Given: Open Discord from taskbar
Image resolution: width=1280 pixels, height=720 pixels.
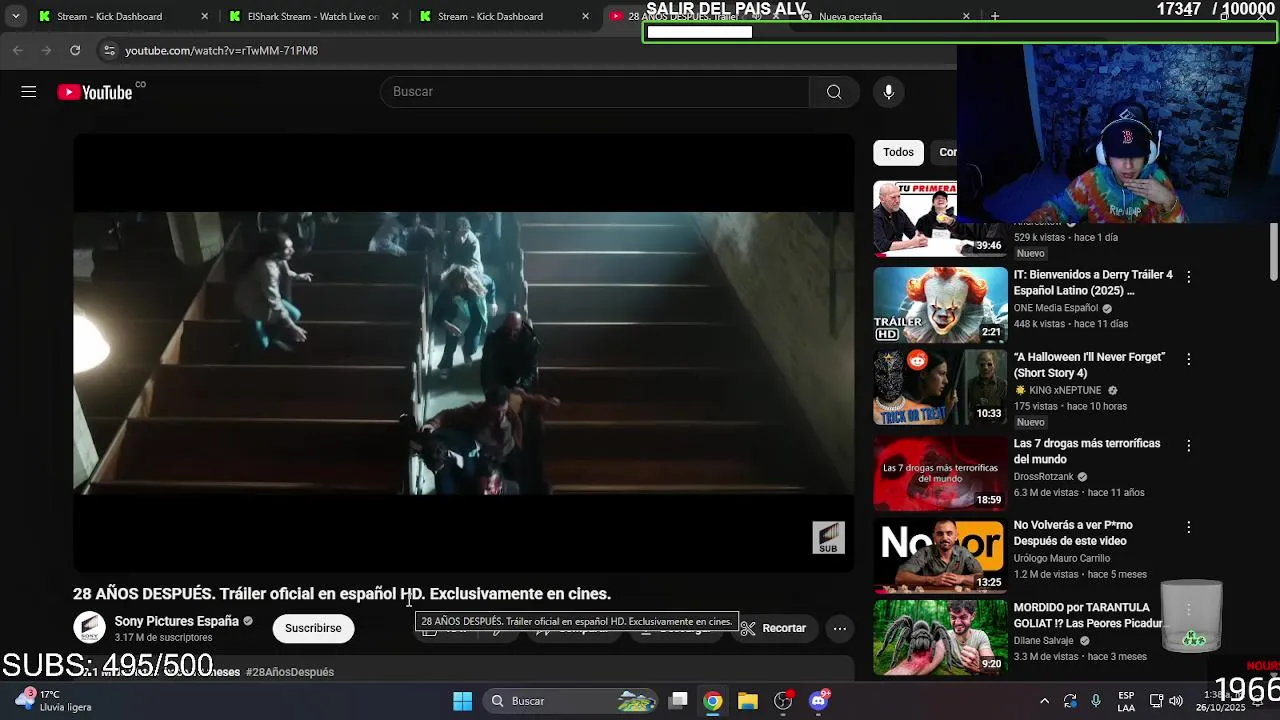Looking at the screenshot, I should [x=819, y=701].
